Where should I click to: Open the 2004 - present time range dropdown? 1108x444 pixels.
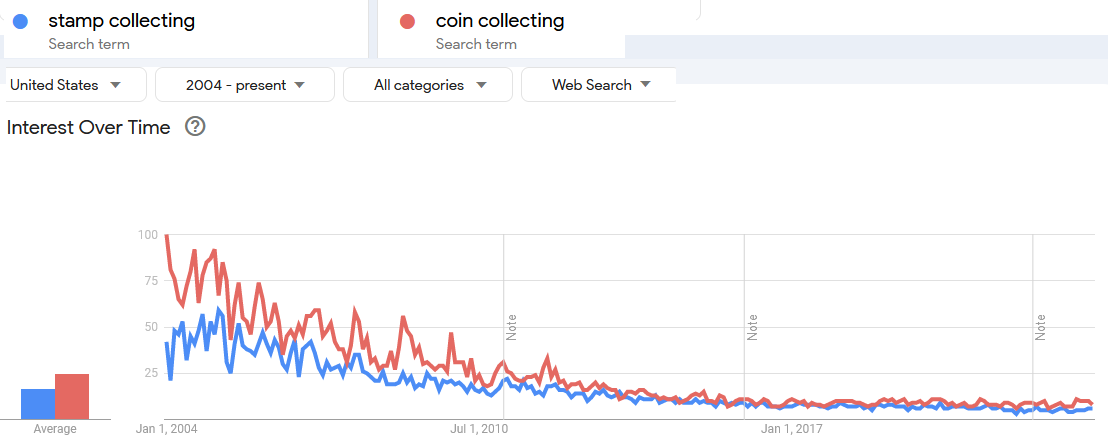point(244,85)
